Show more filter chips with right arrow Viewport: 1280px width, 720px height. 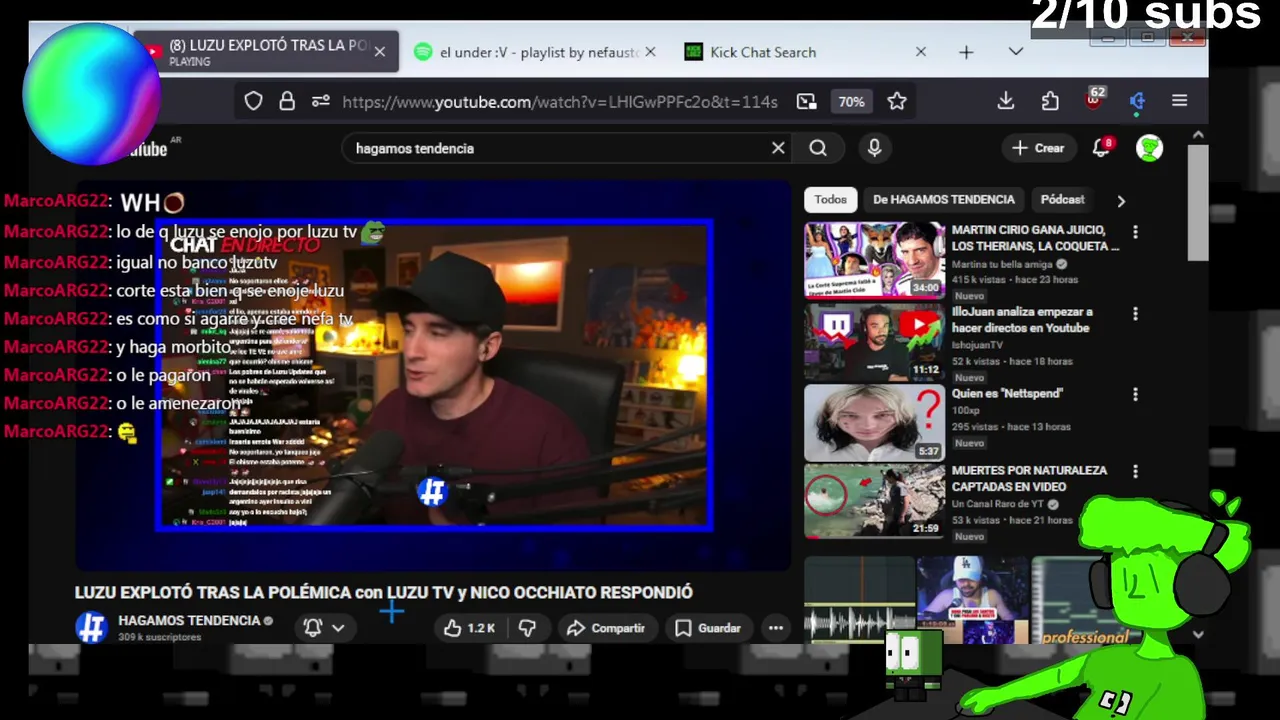(x=1121, y=200)
